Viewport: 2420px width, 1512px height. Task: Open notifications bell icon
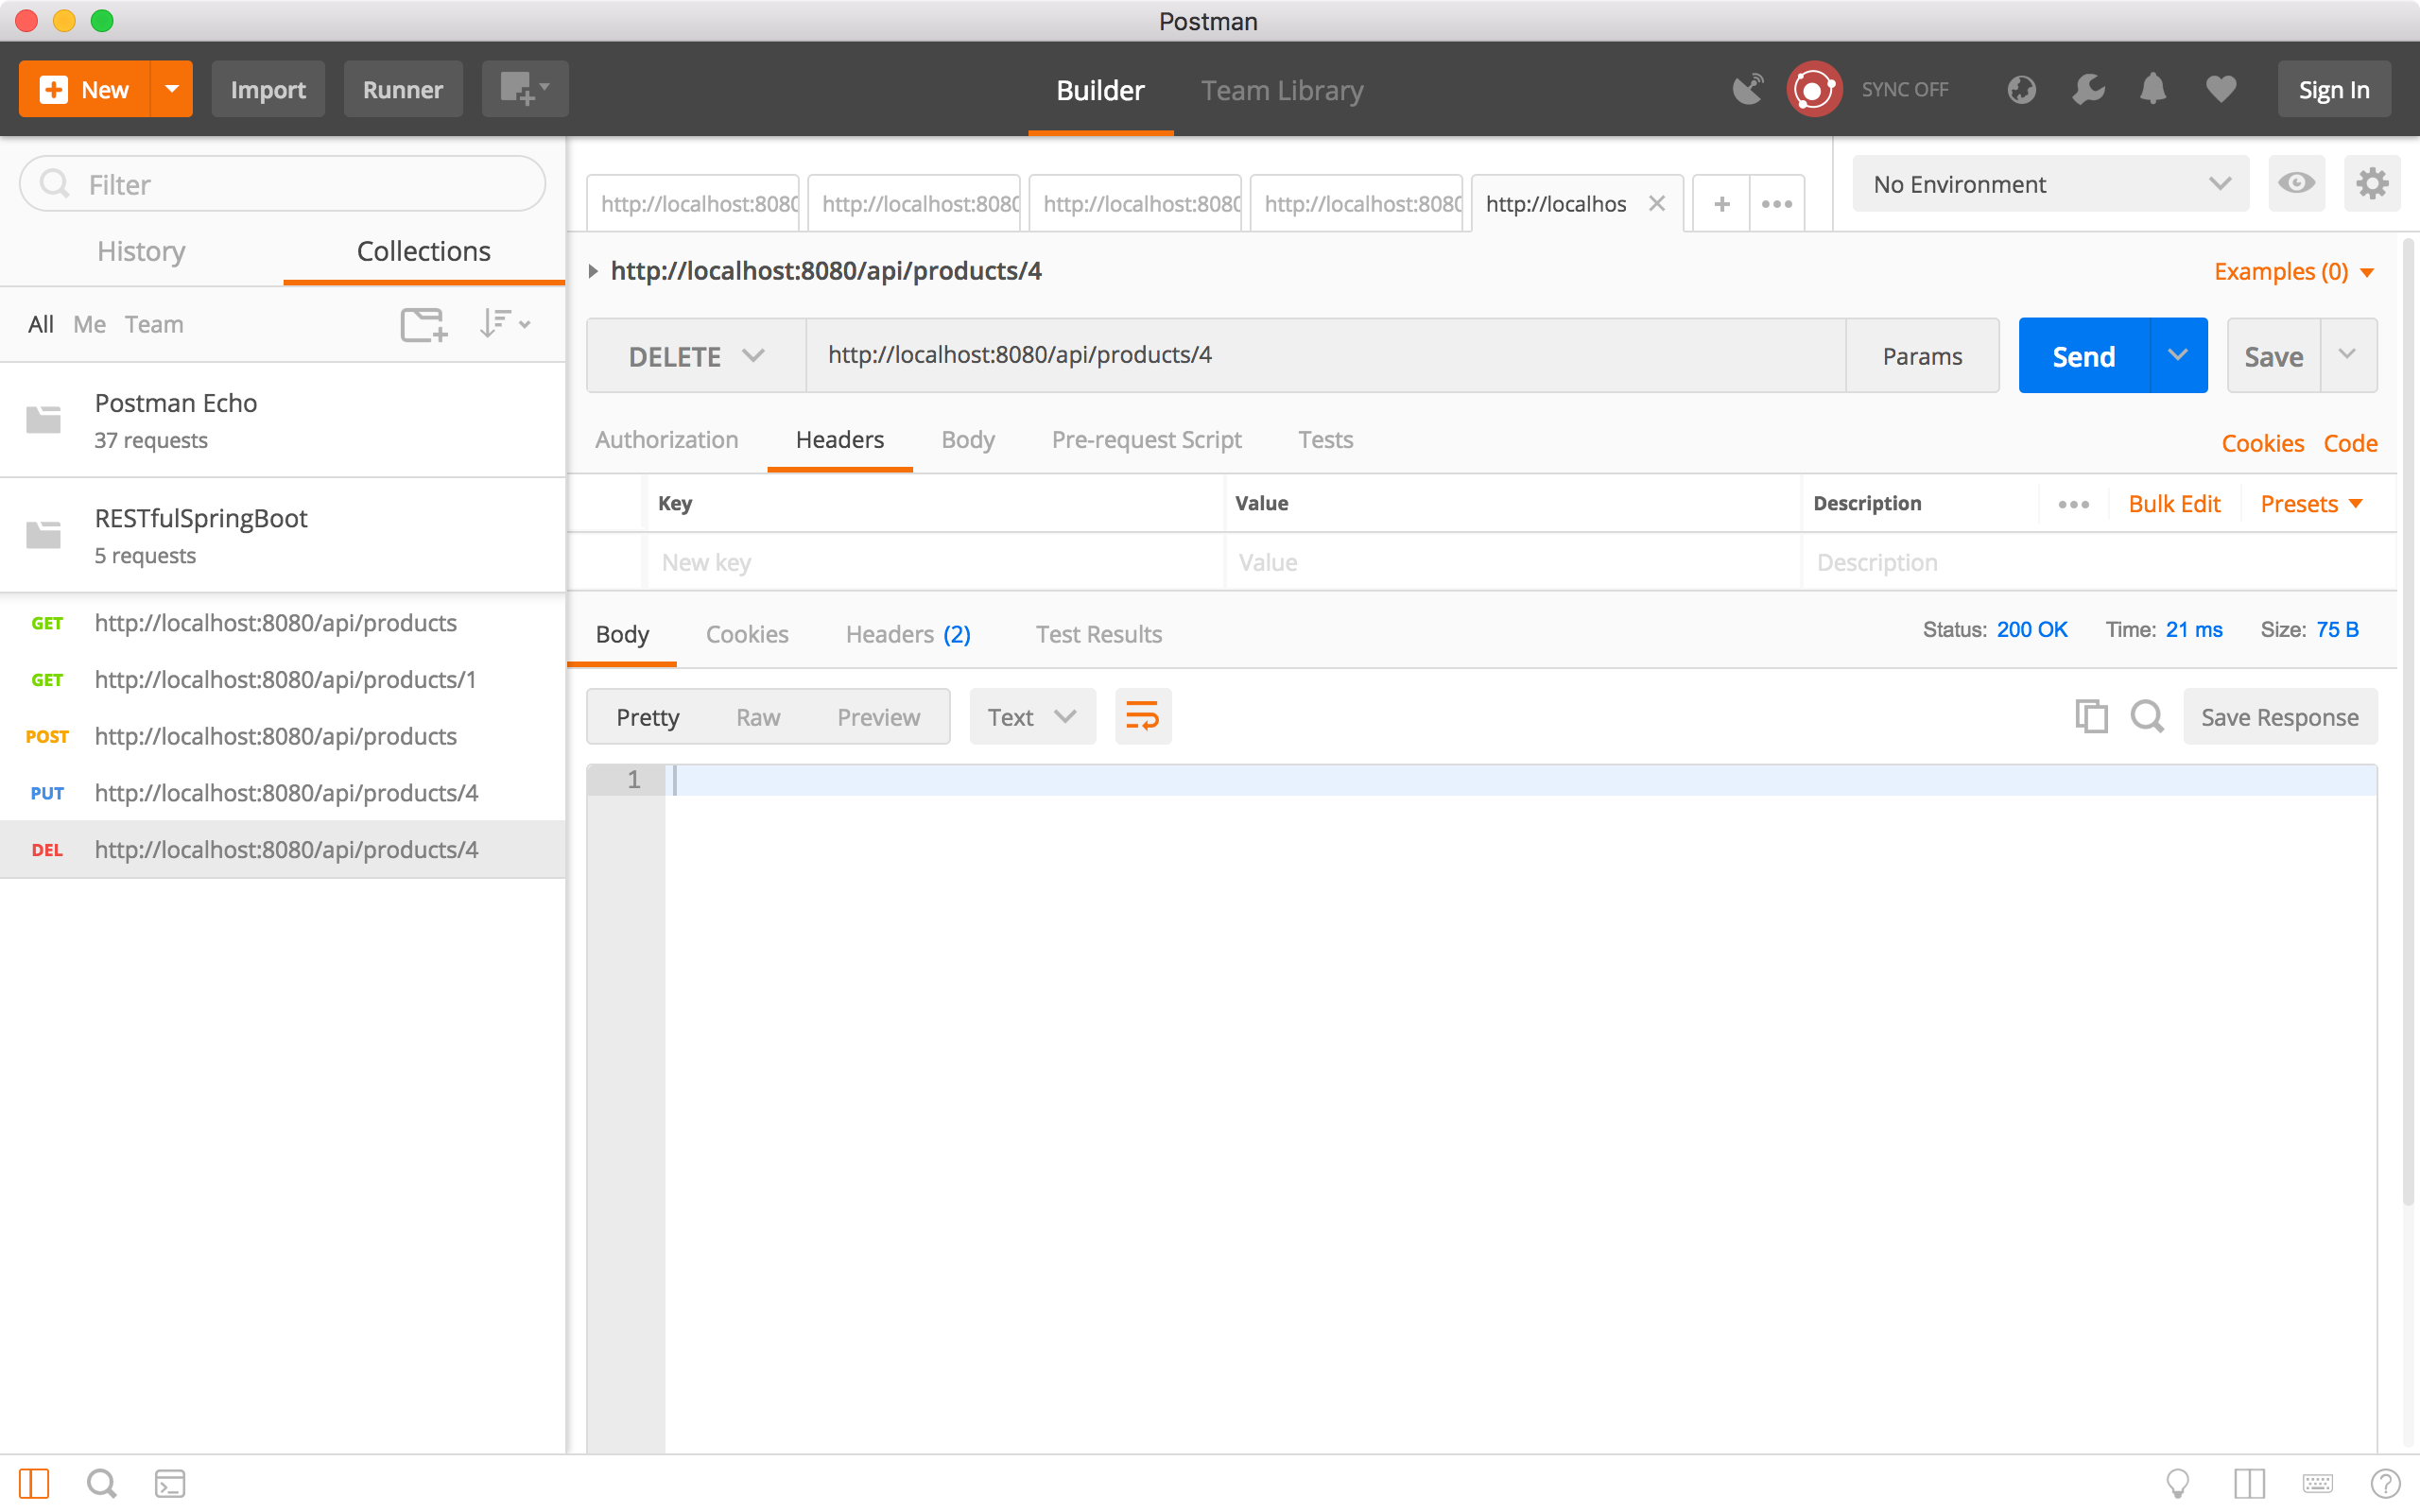[x=2153, y=89]
